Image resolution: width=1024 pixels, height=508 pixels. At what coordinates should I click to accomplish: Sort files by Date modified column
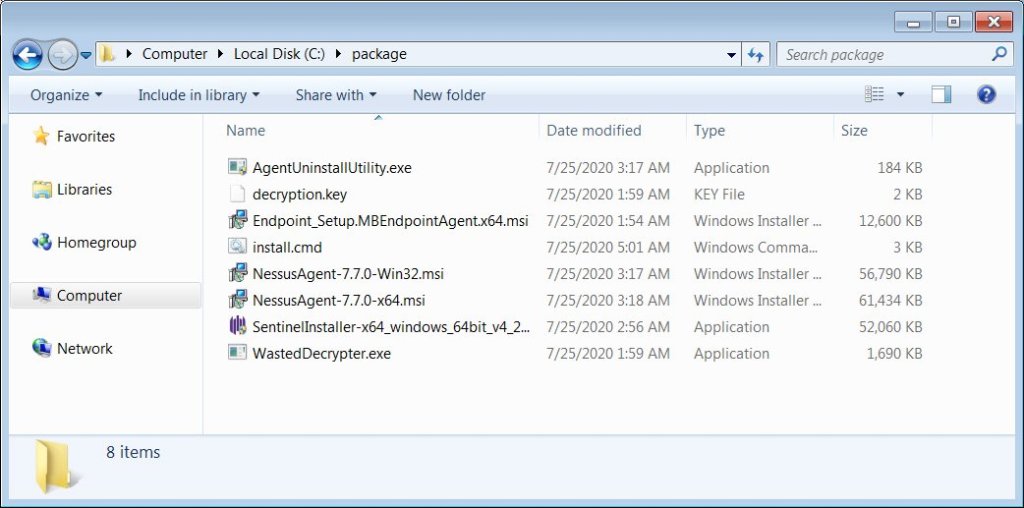tap(594, 130)
